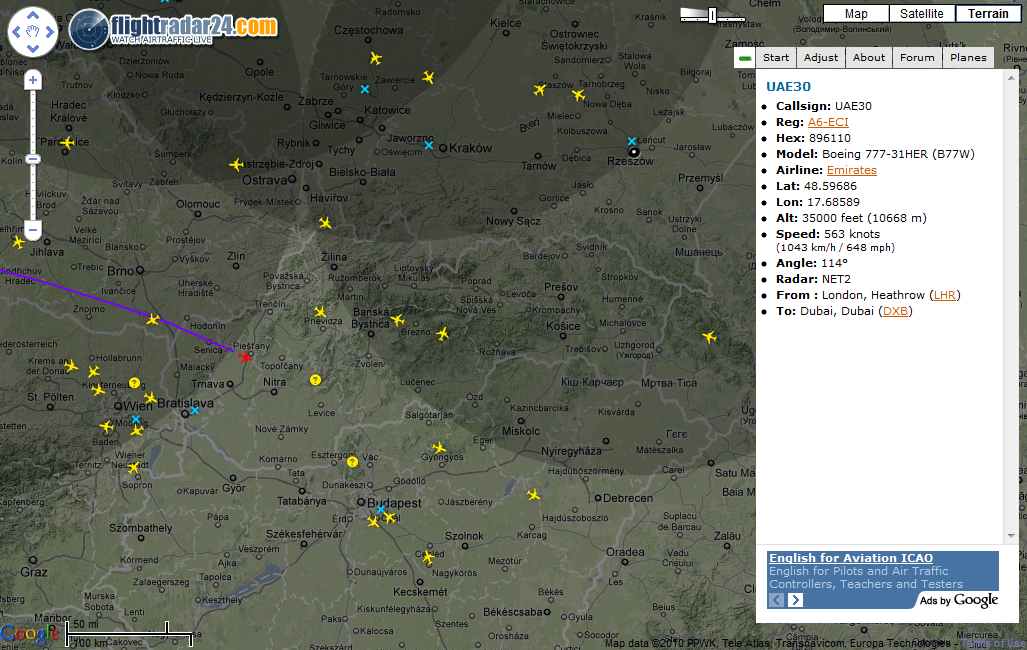This screenshot has height=650, width=1027.
Task: Click the info panel scrollbar down arrow
Action: pyautogui.click(x=1011, y=535)
